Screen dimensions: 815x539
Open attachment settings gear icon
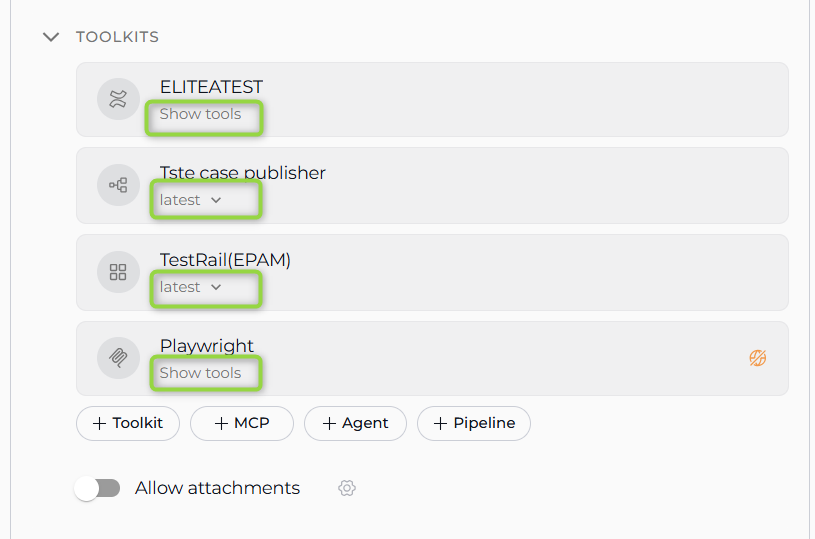(x=347, y=488)
